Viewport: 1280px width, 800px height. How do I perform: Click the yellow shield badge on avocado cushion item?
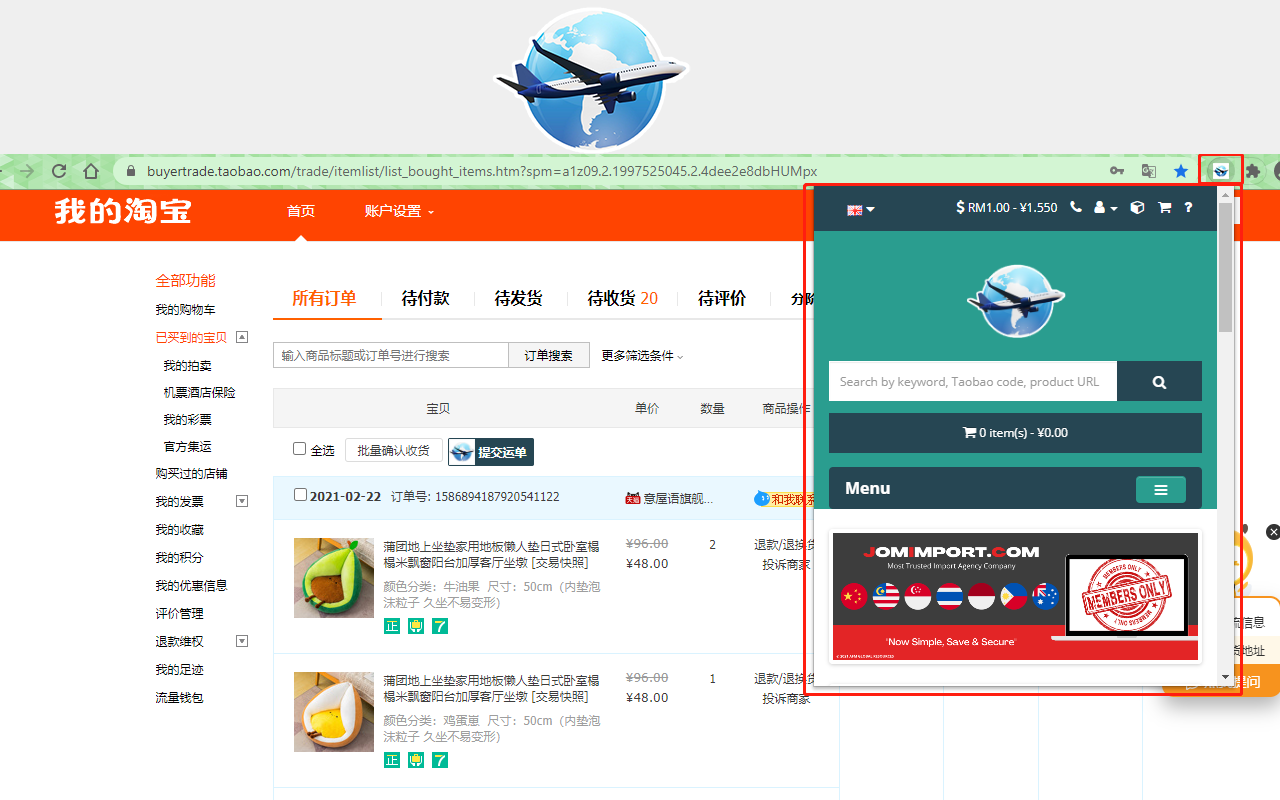416,626
